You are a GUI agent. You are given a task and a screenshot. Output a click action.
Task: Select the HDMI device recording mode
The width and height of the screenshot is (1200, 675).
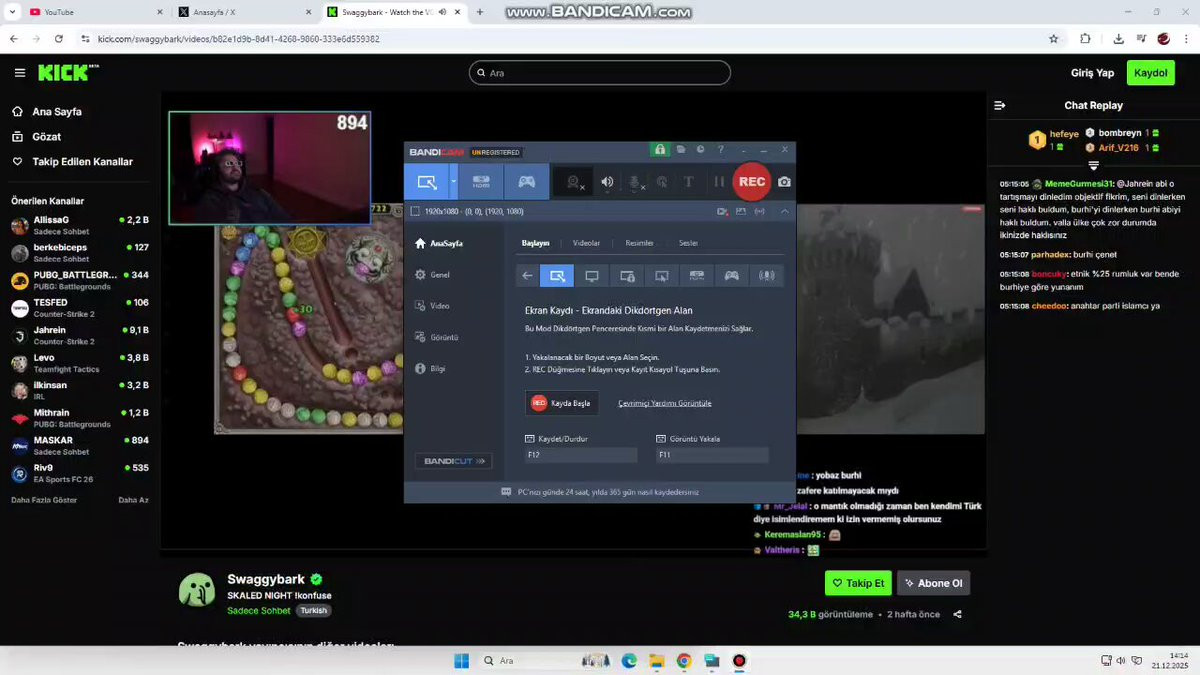point(481,182)
